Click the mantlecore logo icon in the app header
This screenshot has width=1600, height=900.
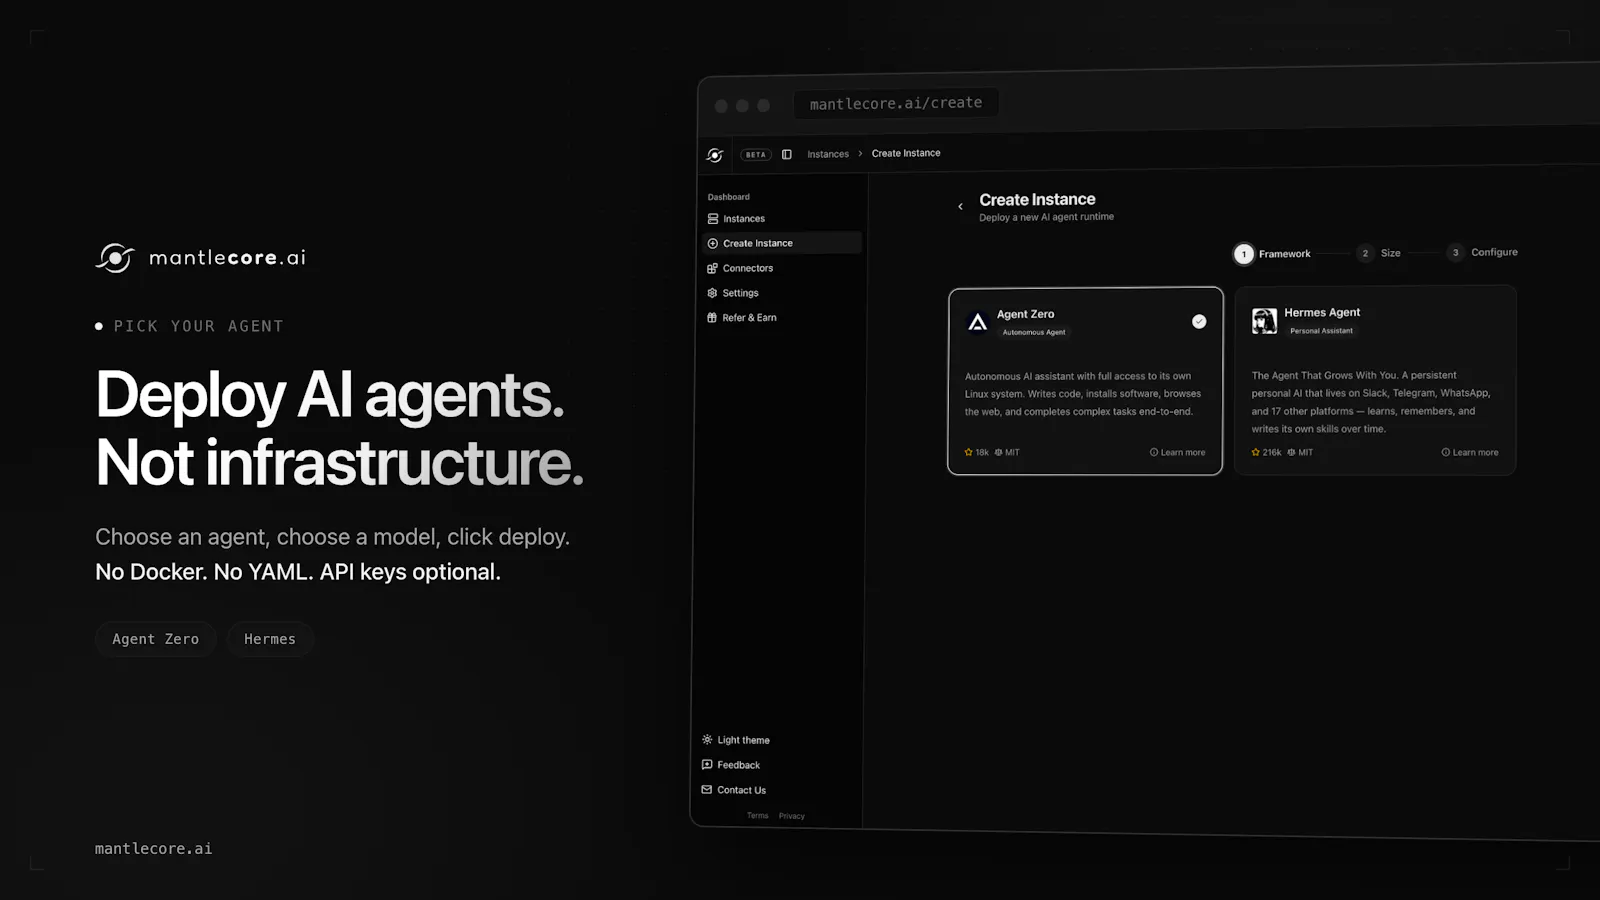[x=715, y=155]
